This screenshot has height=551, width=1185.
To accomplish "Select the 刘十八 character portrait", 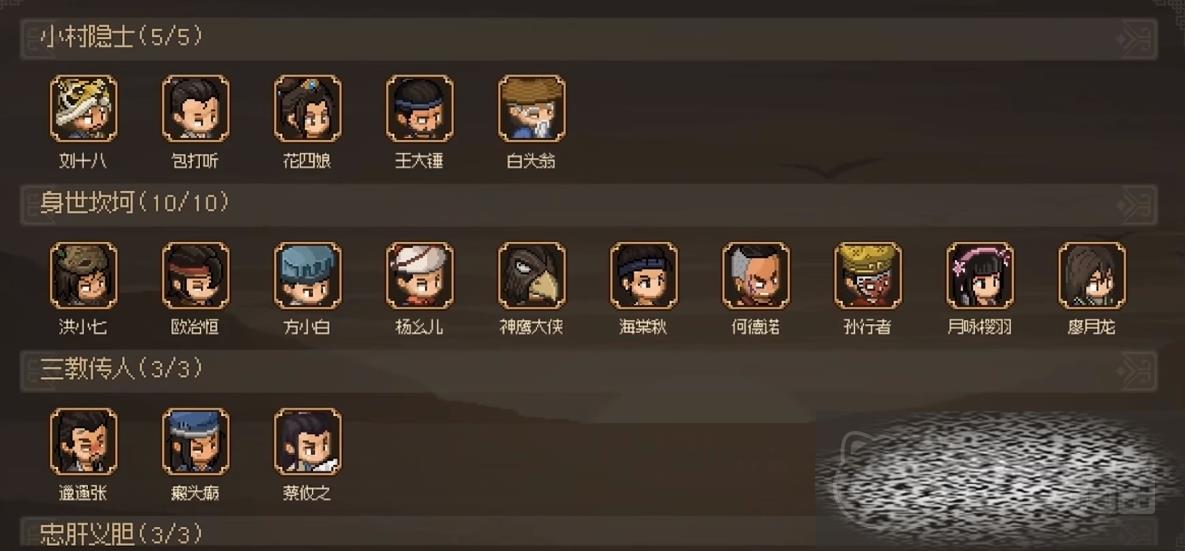I will coord(83,108).
